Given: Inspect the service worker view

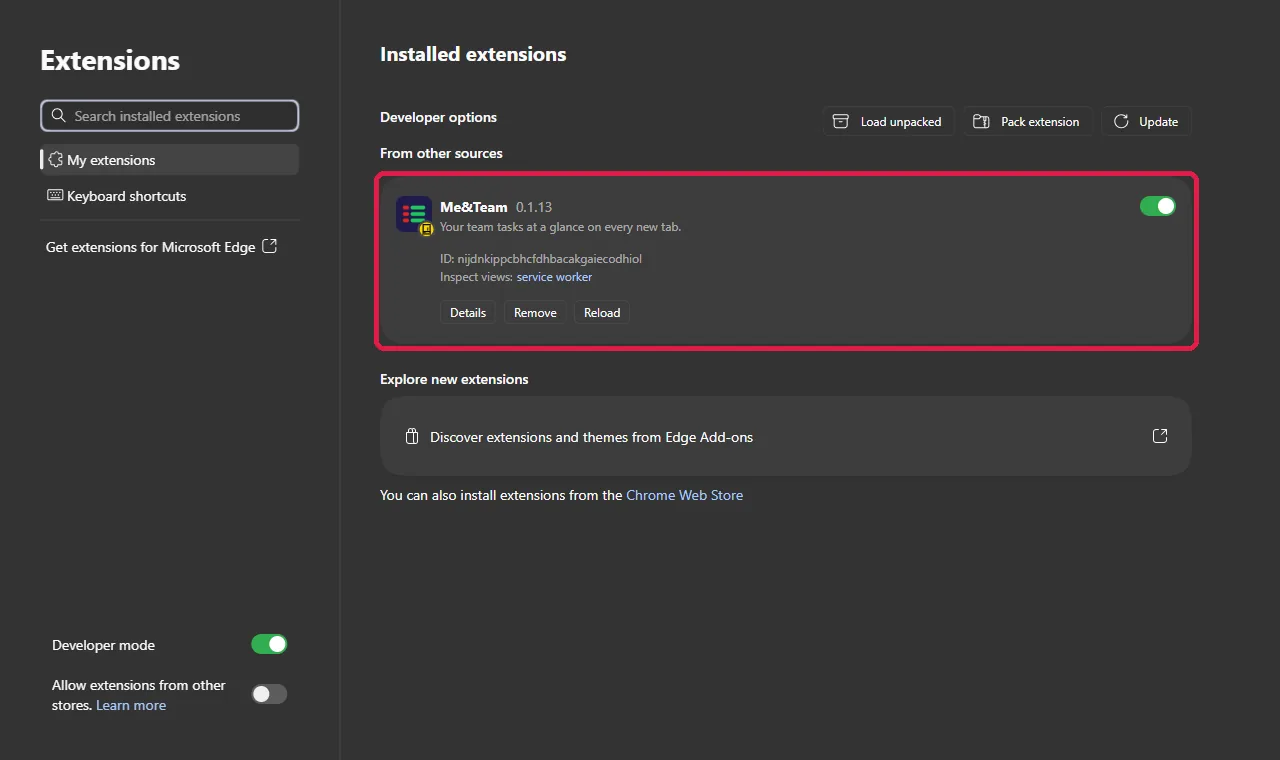Looking at the screenshot, I should point(554,277).
